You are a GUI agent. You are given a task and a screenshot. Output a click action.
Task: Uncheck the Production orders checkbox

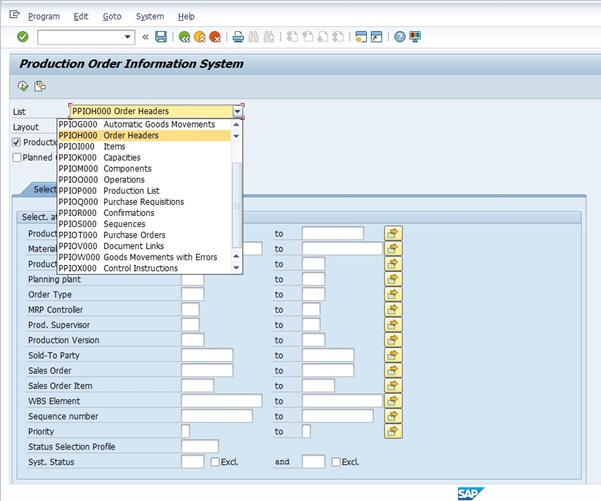coord(16,142)
